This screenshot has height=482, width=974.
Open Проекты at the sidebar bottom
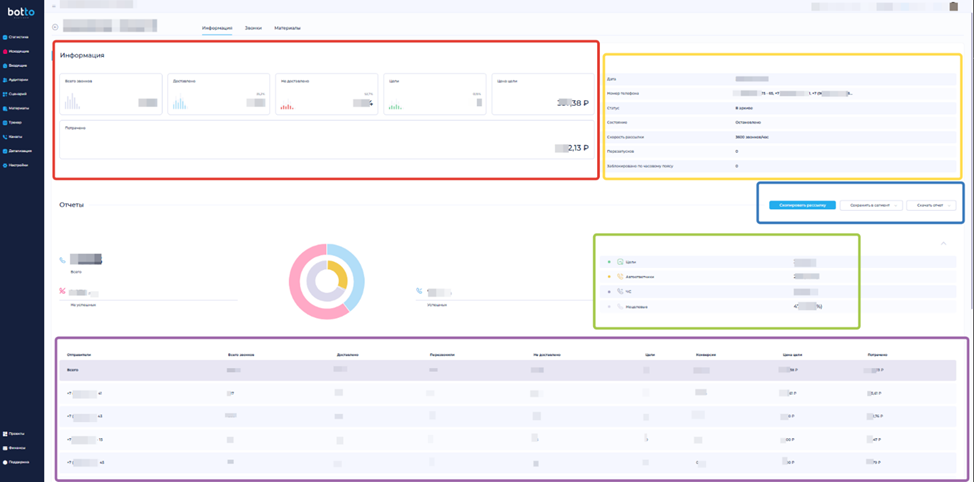click(16, 434)
